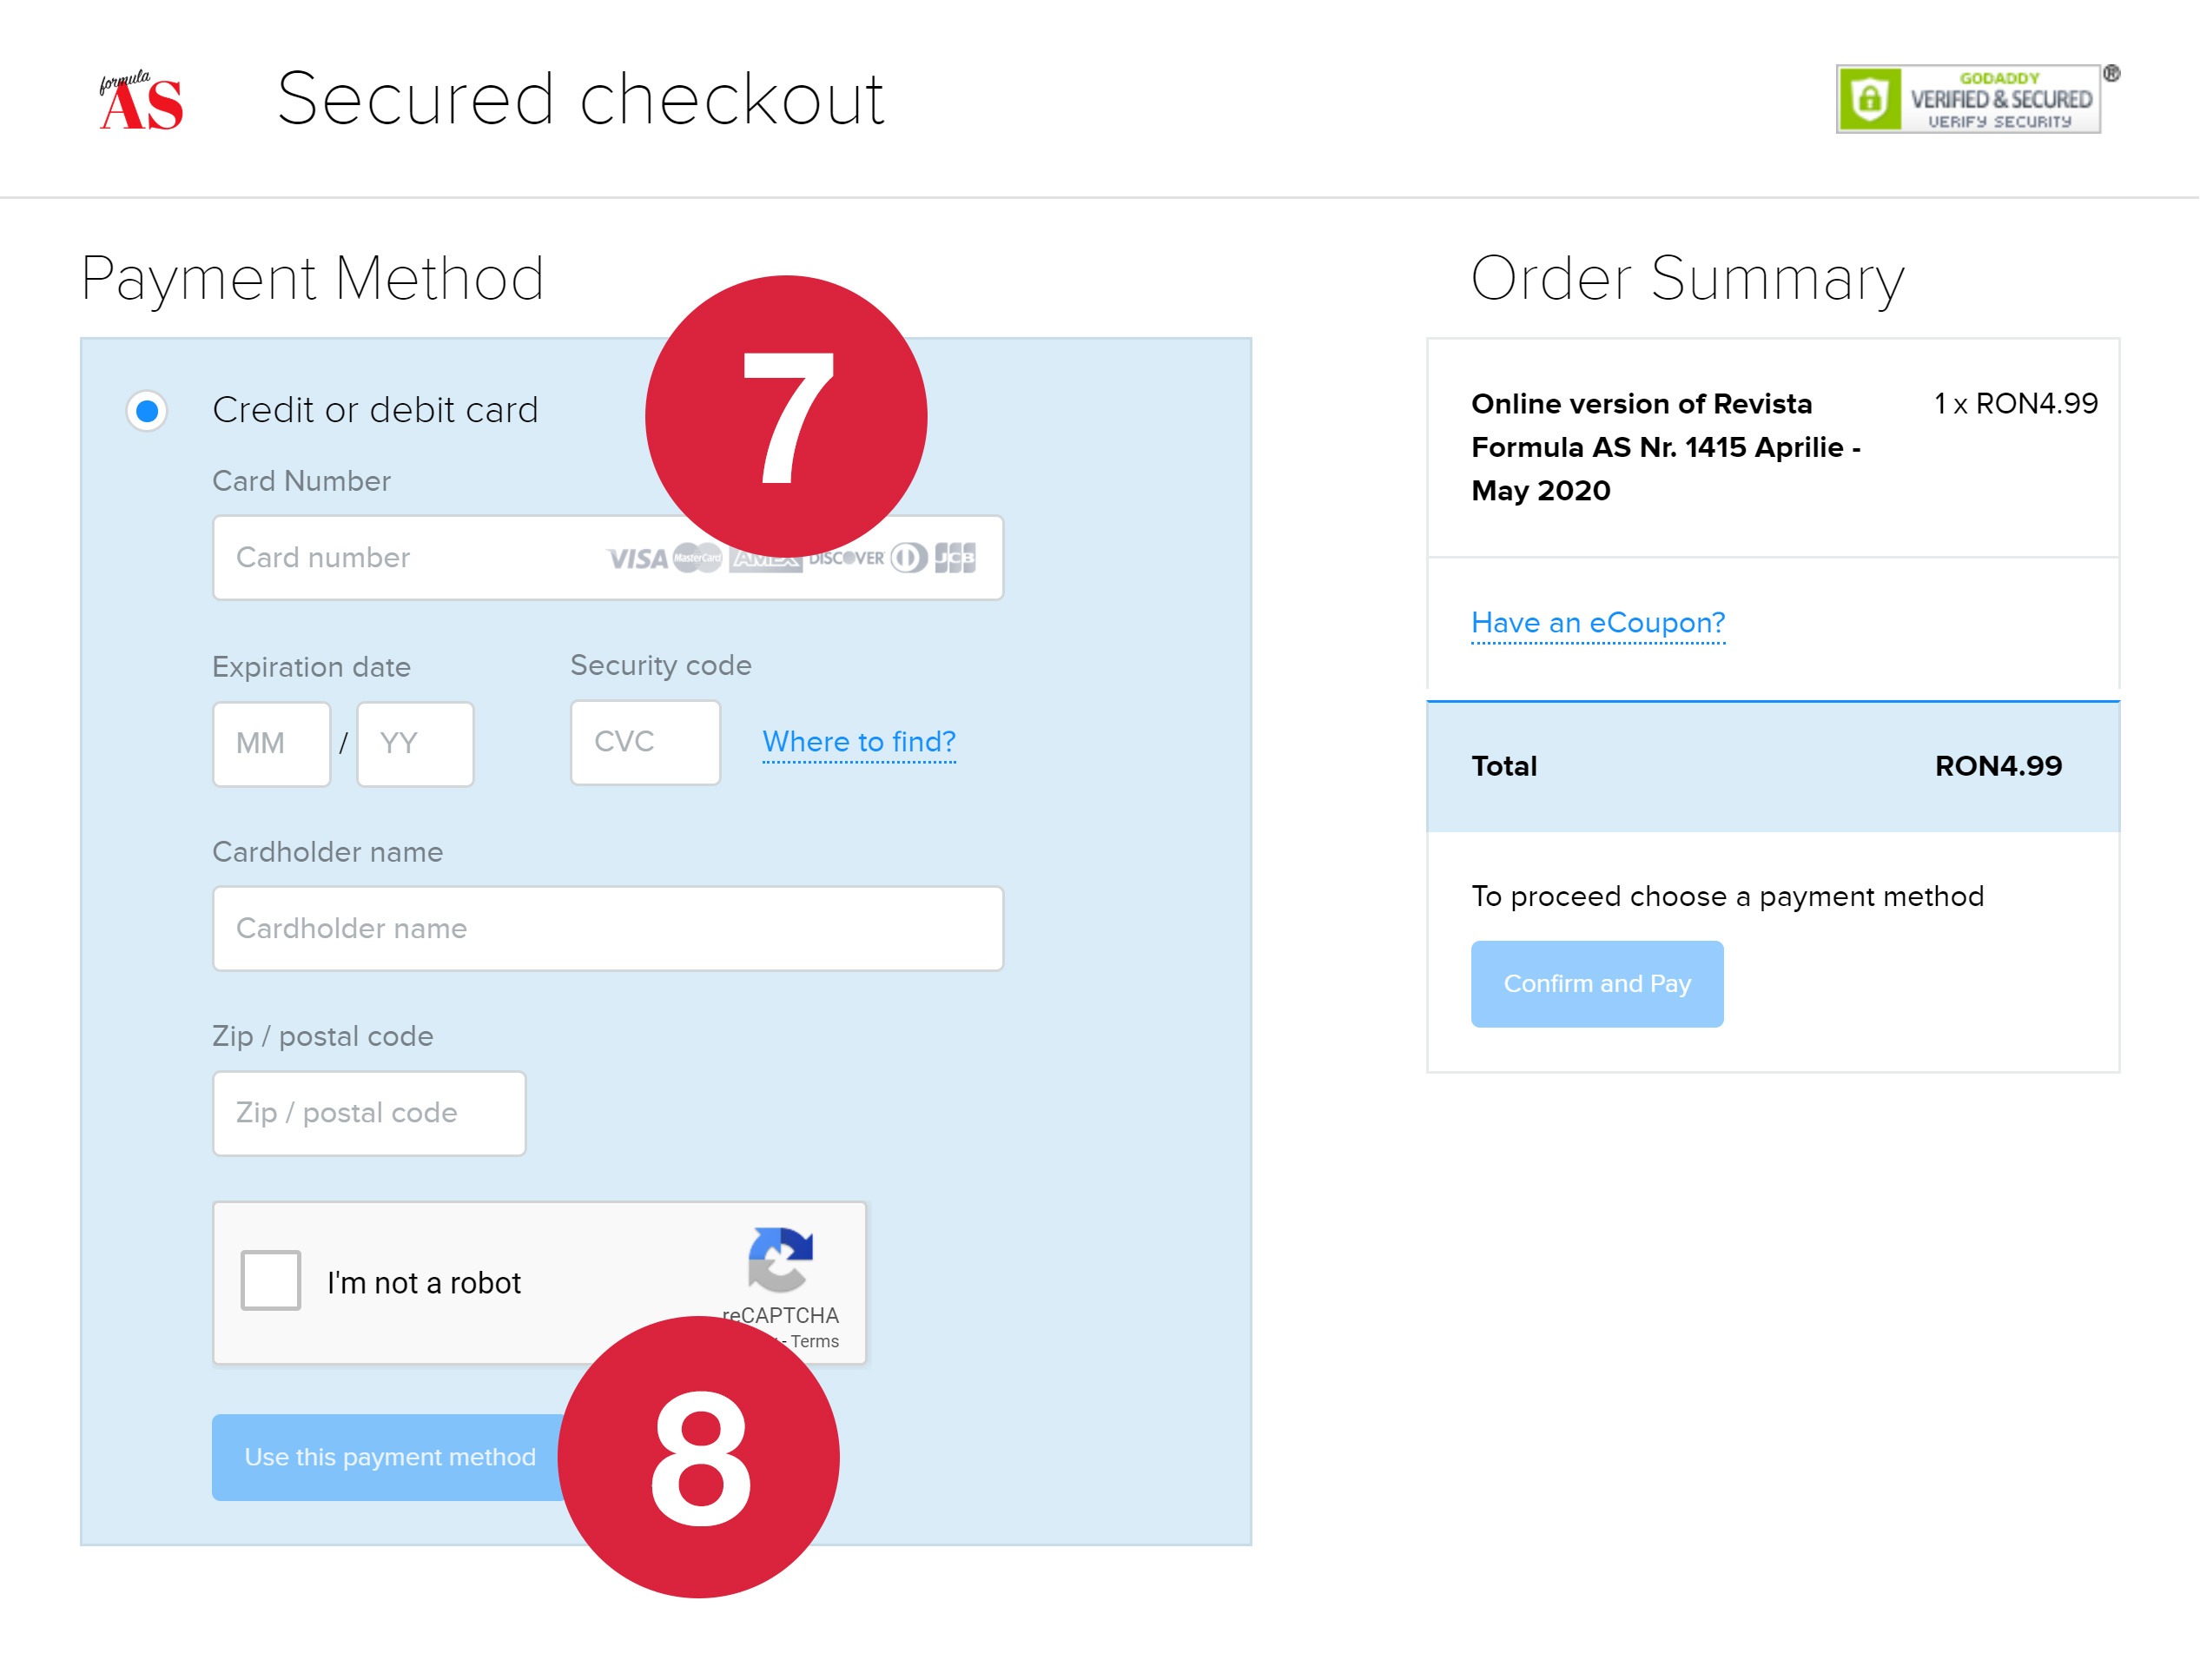This screenshot has height=1680, width=2200.
Task: Click the AMEX card logo
Action: click(x=766, y=562)
